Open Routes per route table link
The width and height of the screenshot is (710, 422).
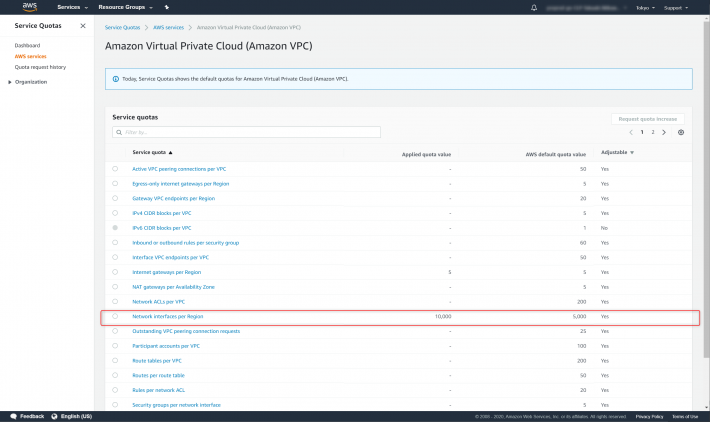(158, 375)
